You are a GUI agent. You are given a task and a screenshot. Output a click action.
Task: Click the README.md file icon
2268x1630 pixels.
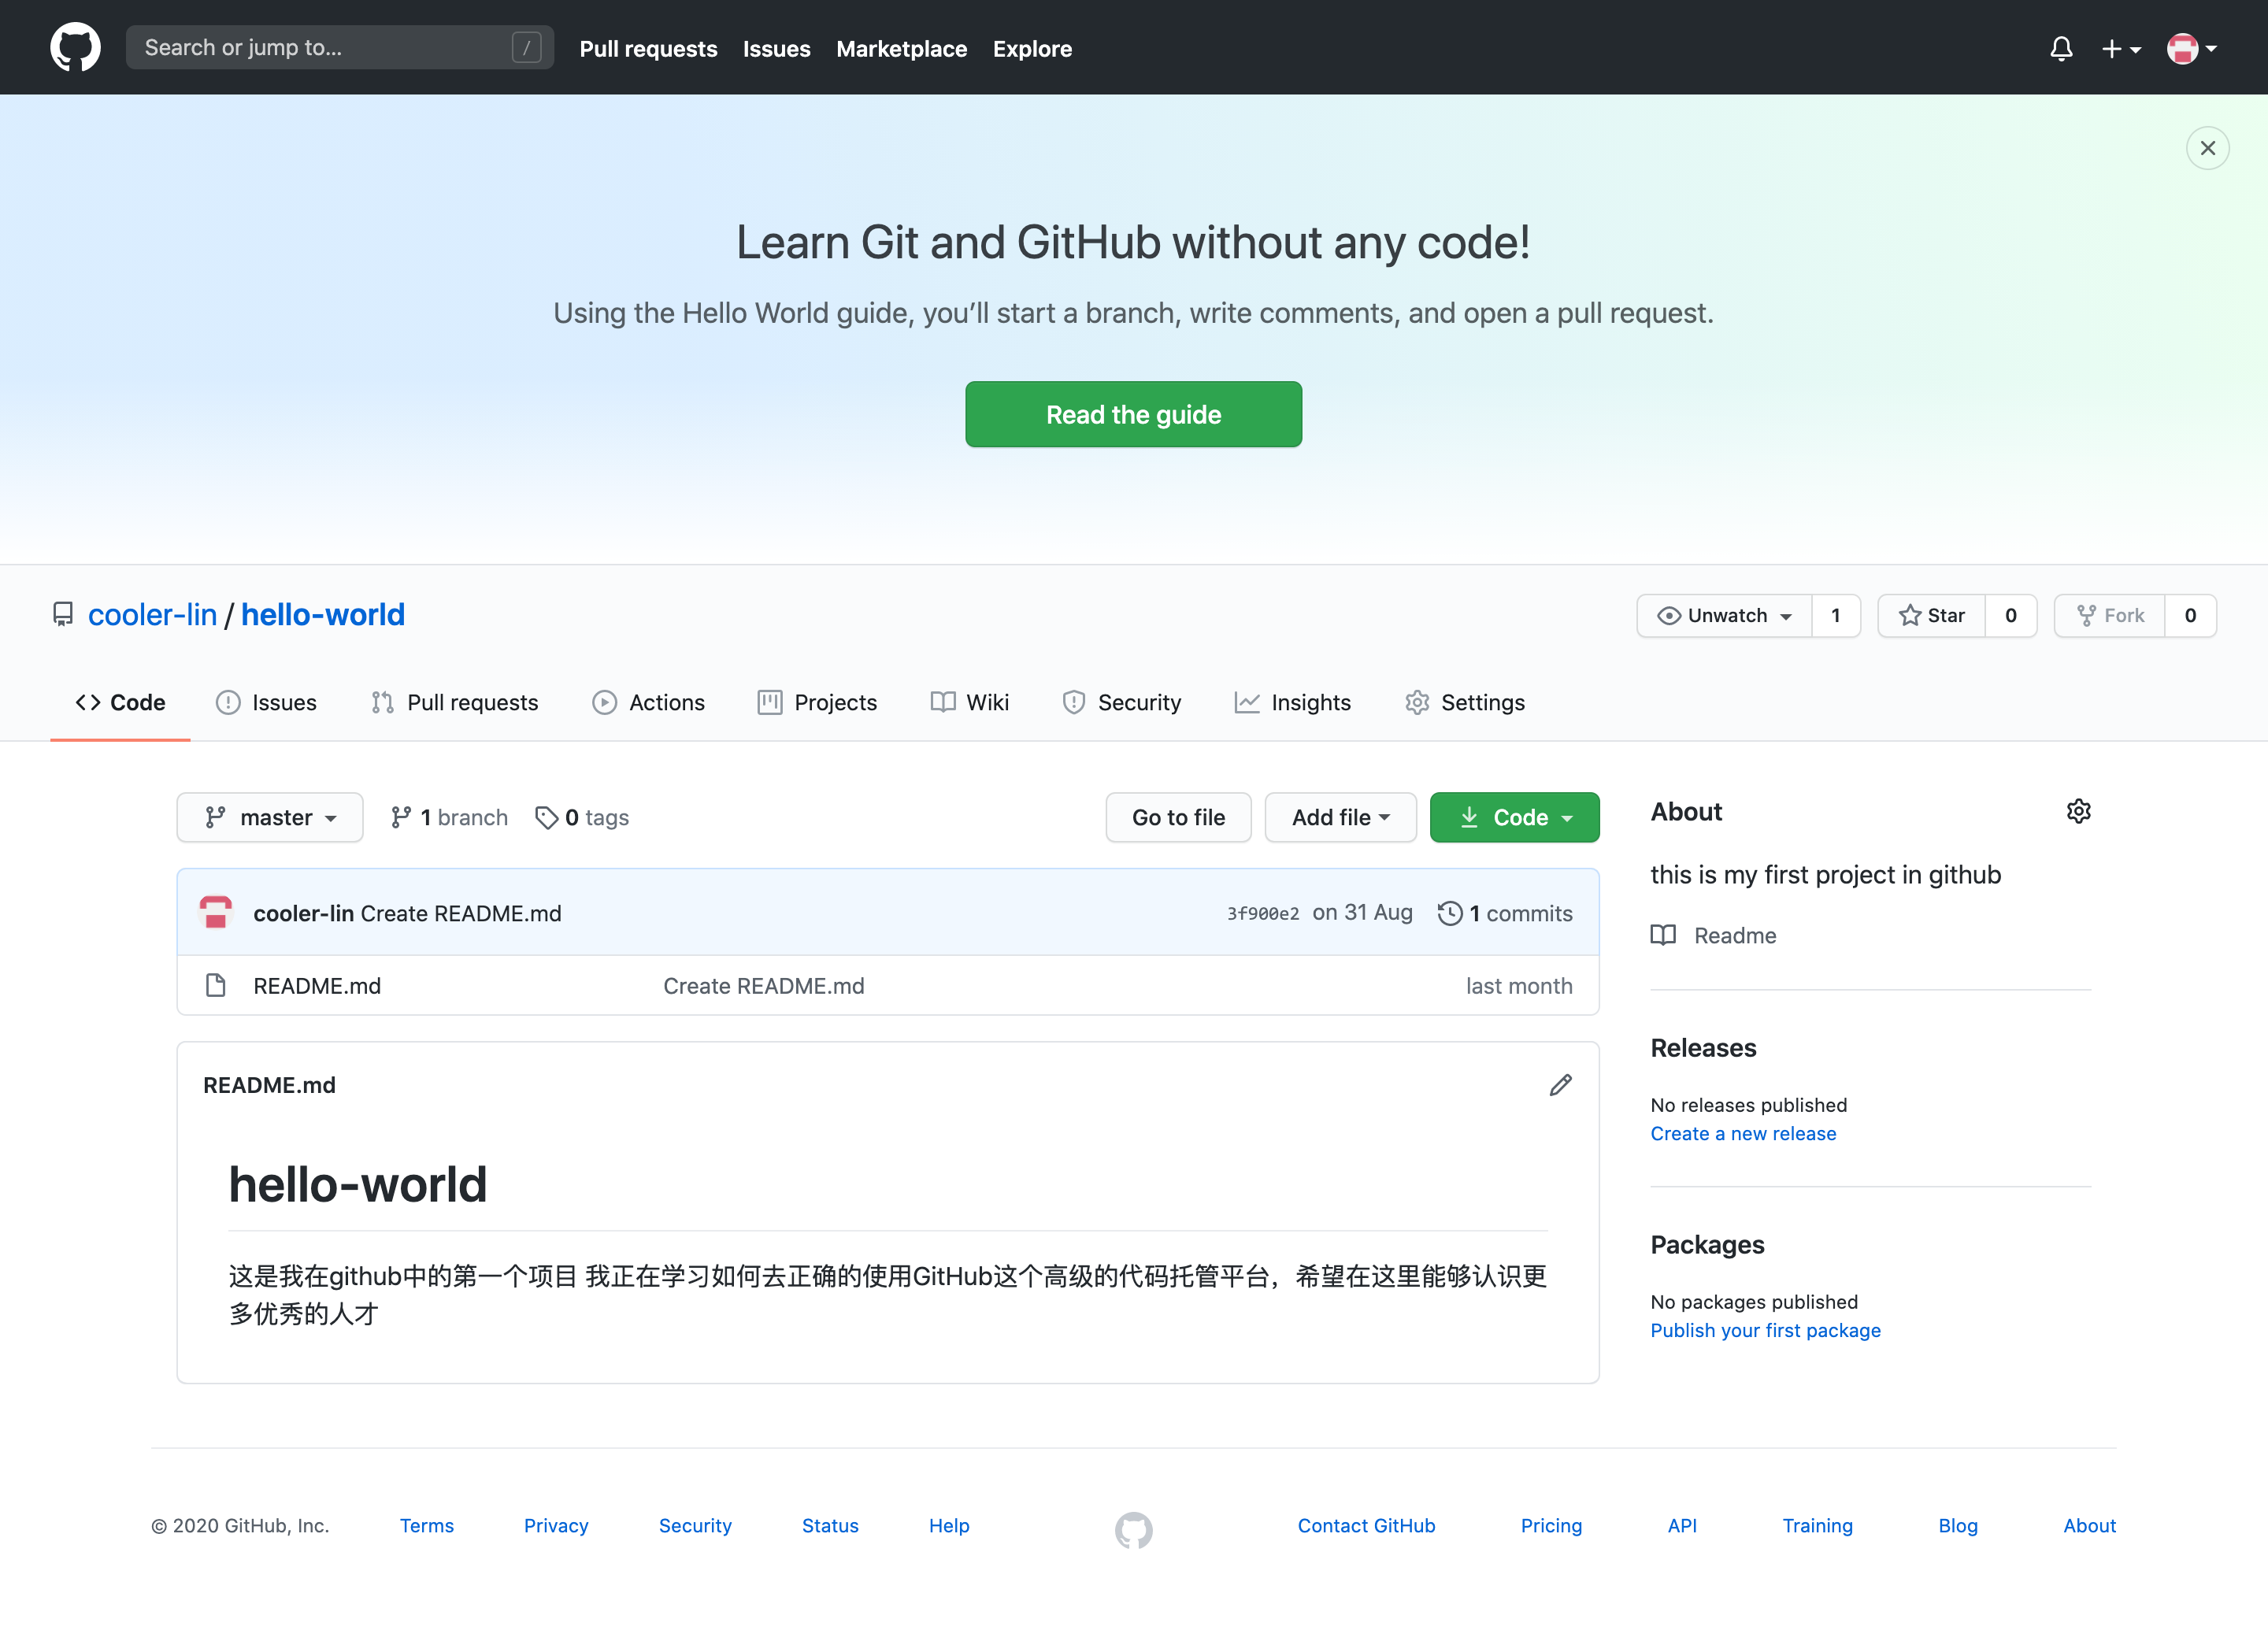tap(215, 986)
